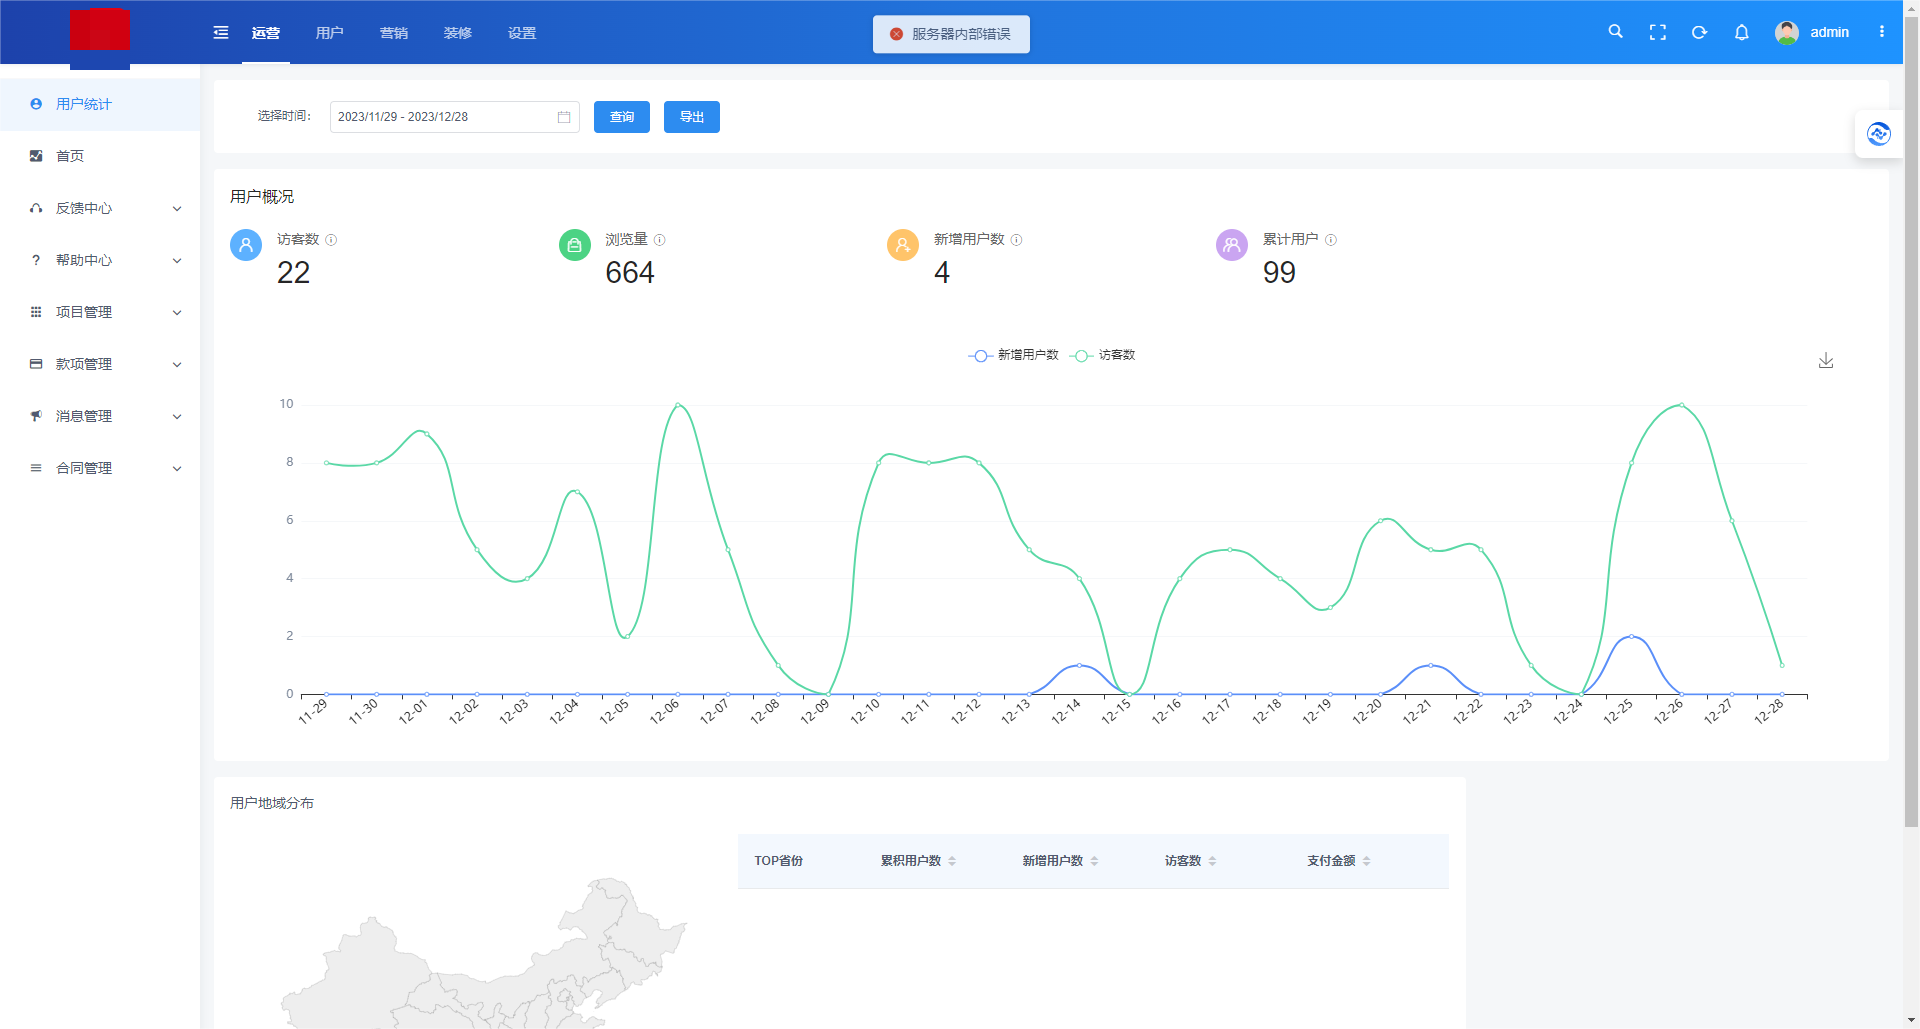Click the orange 新增用户数 icon
The height and width of the screenshot is (1029, 1920).
[903, 244]
